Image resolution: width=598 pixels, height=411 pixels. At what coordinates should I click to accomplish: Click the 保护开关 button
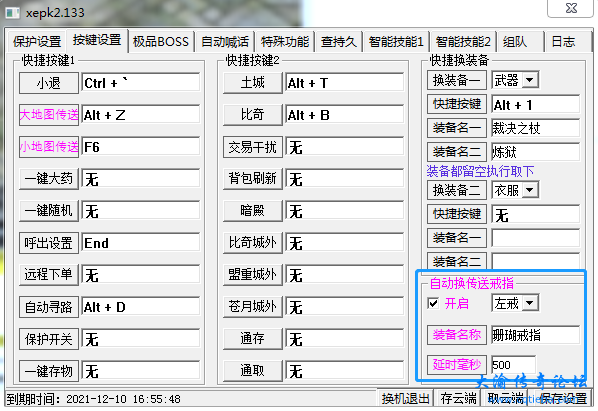click(x=49, y=339)
